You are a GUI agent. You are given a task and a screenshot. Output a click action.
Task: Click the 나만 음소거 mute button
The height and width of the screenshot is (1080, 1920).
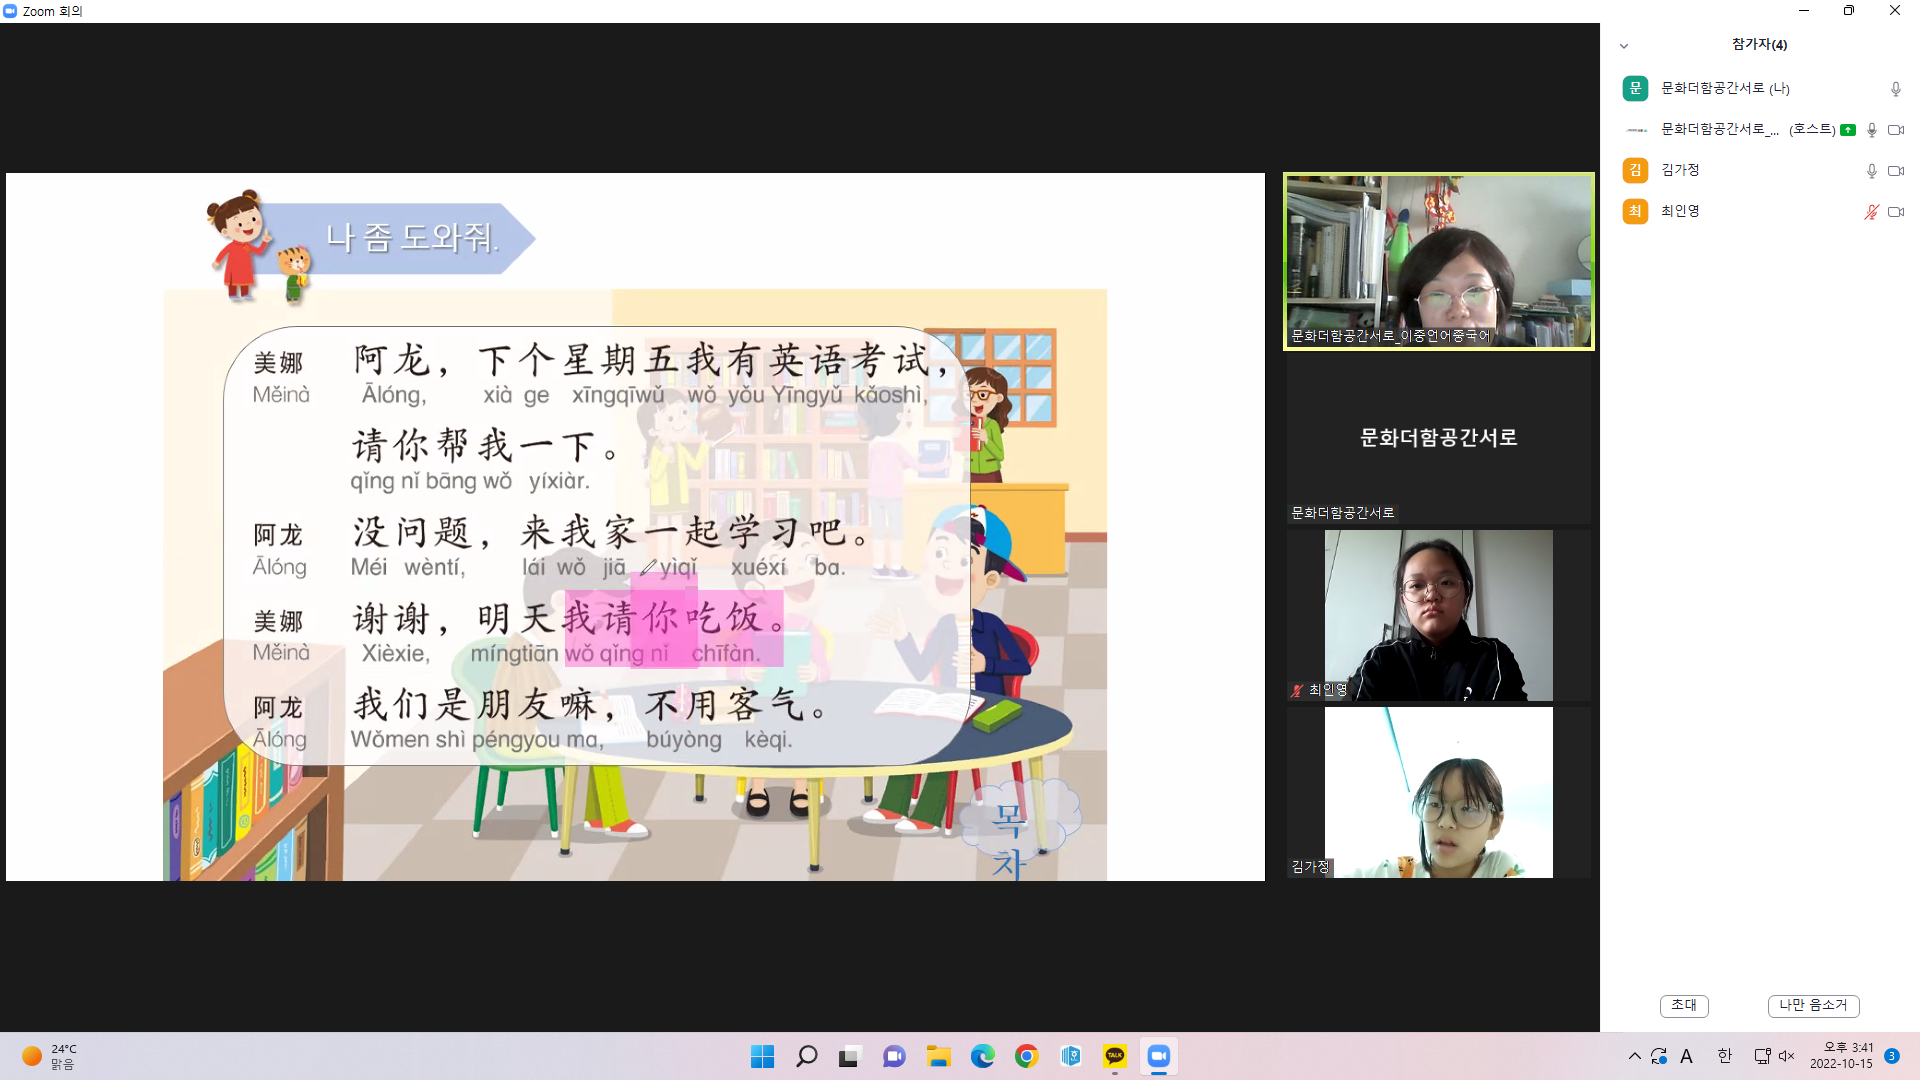coord(1813,1006)
